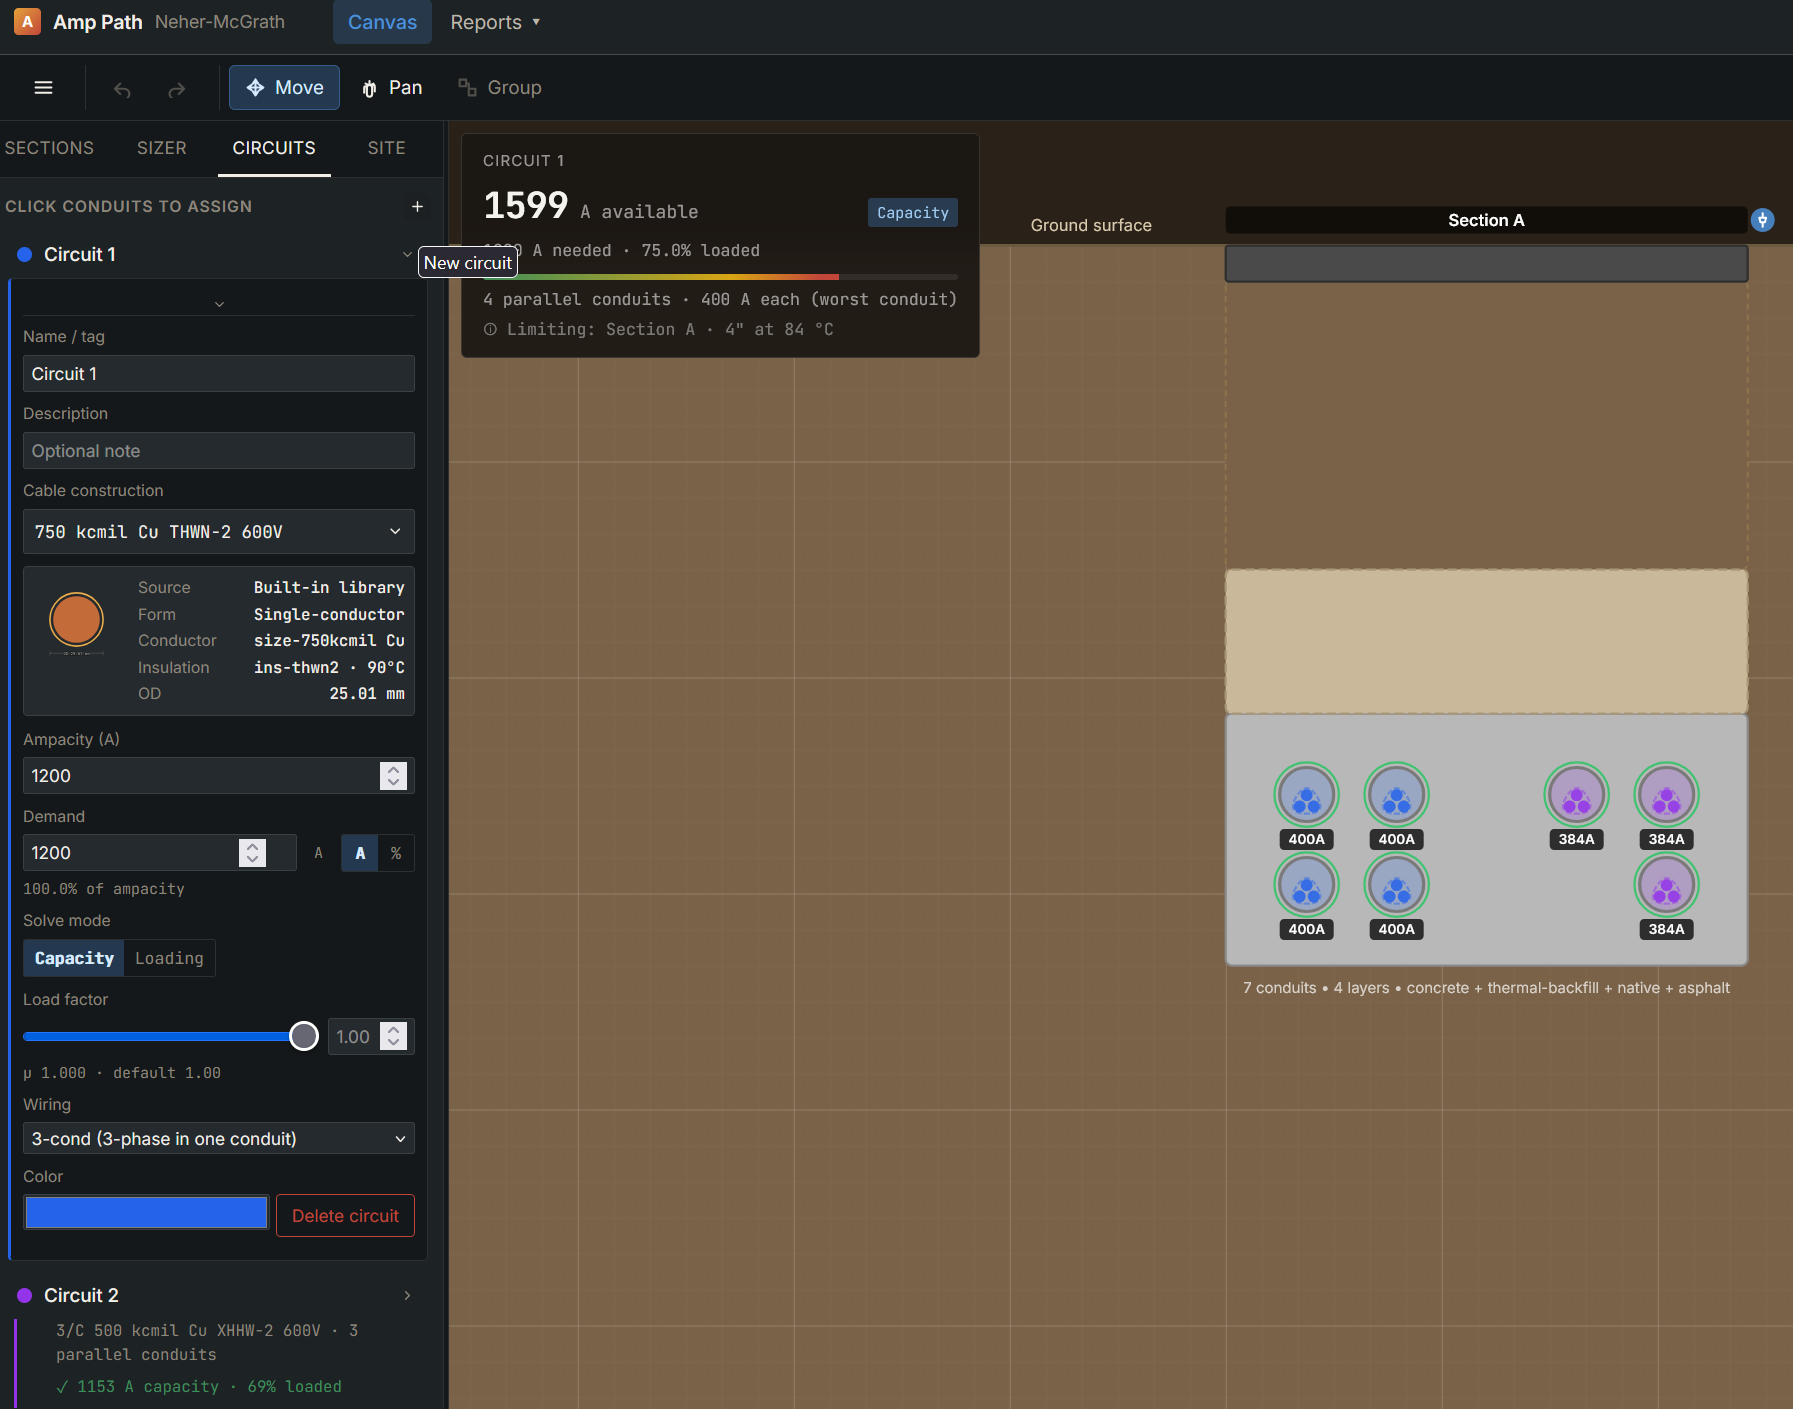Expand the Circuit 2 chevron
Viewport: 1793px width, 1409px height.
407,1295
